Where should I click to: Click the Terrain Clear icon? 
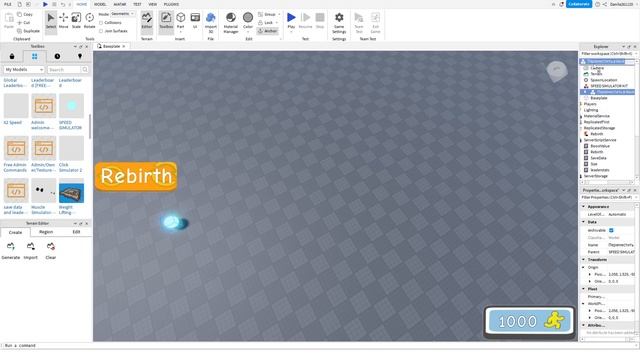[x=51, y=247]
